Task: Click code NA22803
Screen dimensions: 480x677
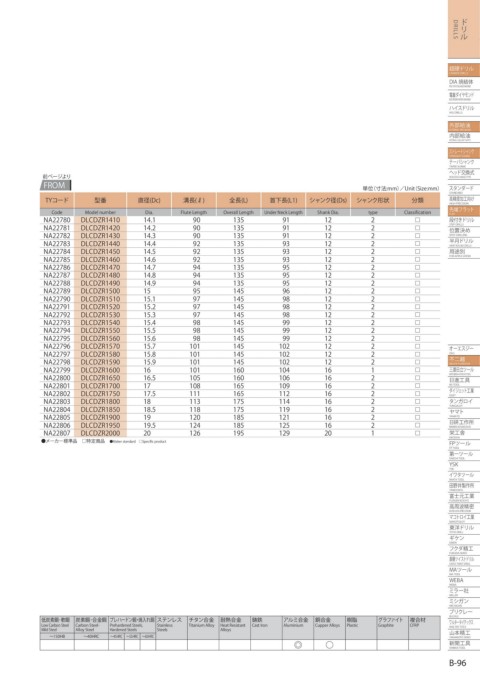Action: [57, 402]
